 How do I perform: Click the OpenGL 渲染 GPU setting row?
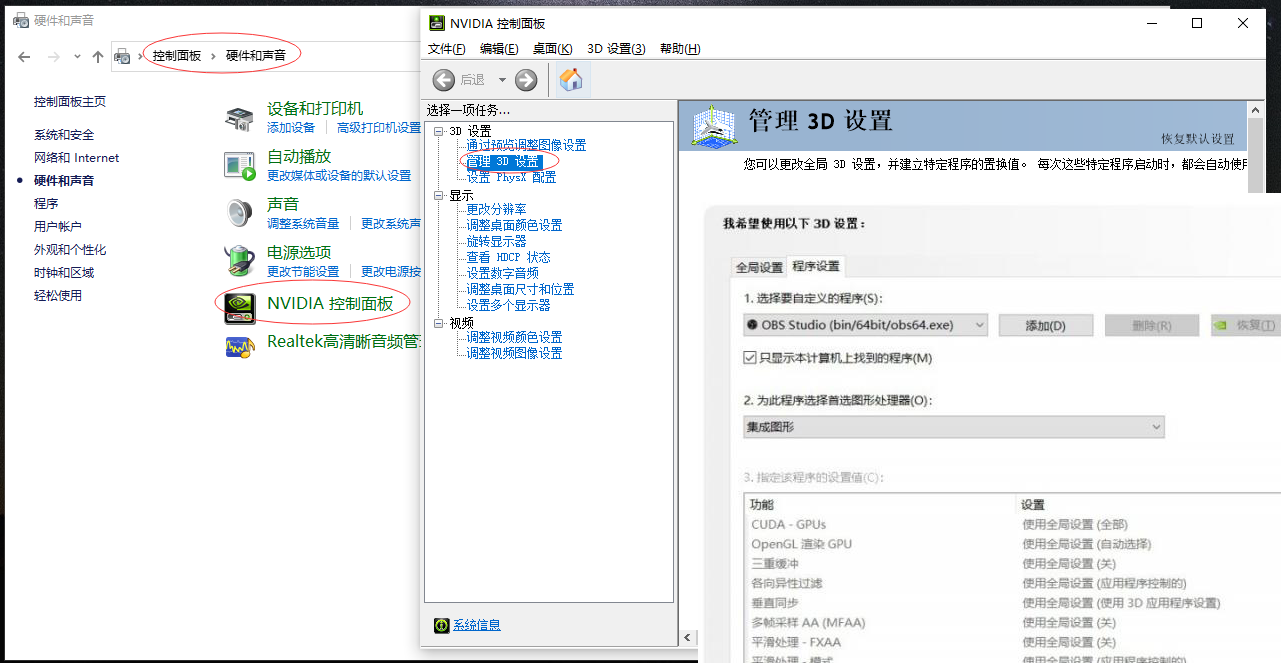tap(1011, 544)
